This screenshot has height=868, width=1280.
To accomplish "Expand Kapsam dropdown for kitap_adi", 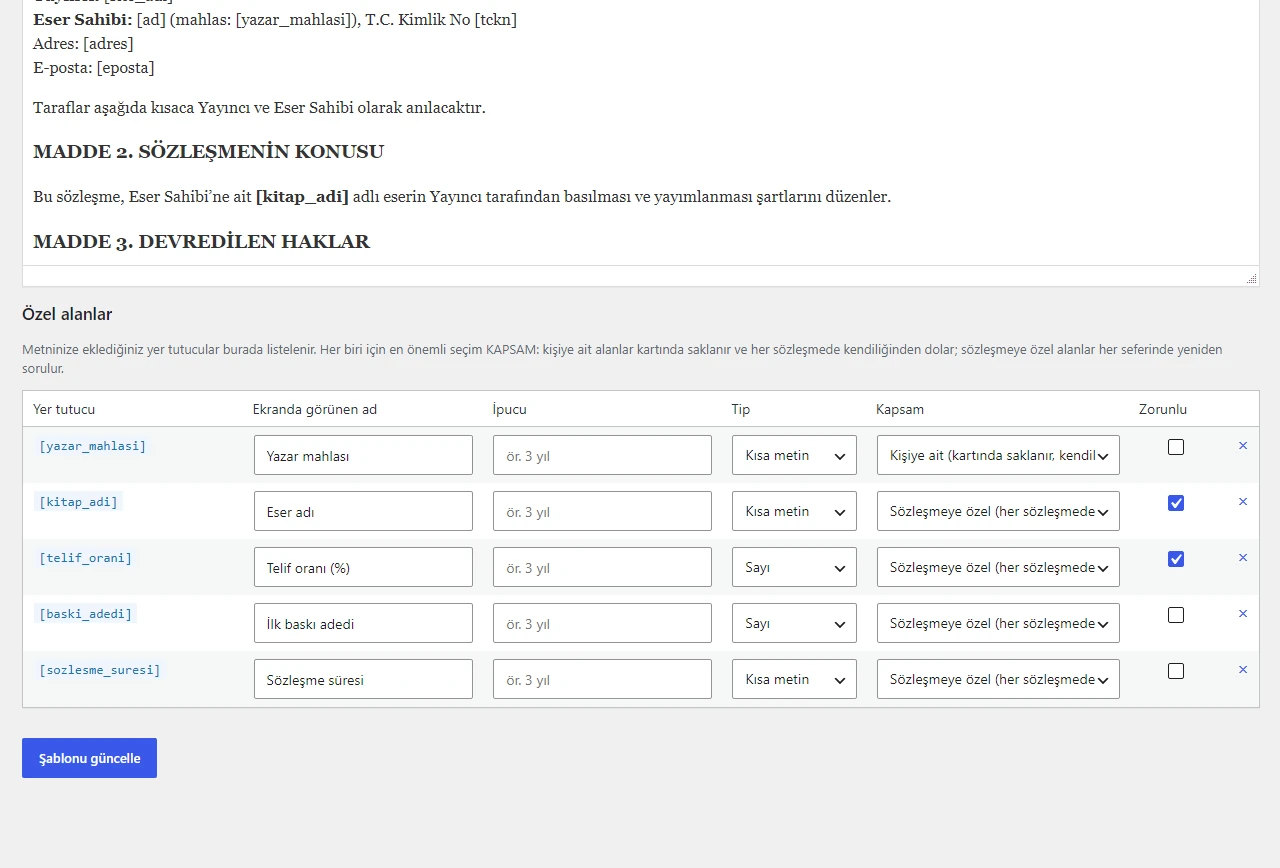I will point(998,511).
